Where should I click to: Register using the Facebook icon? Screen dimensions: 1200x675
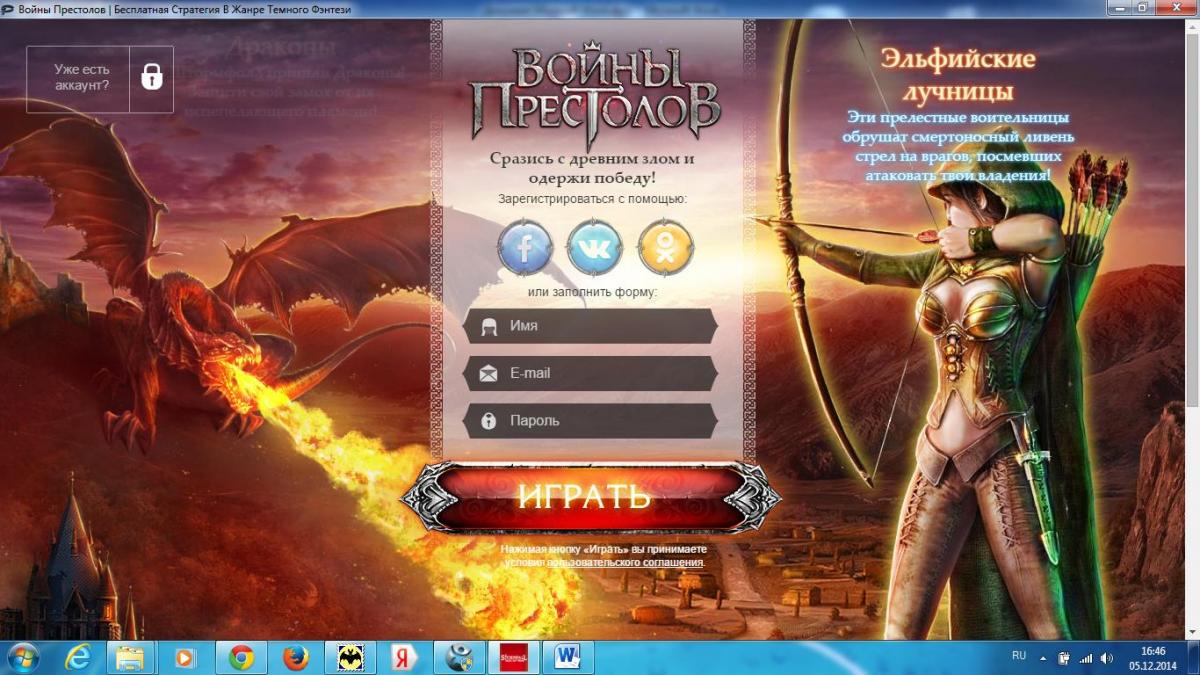[x=525, y=247]
